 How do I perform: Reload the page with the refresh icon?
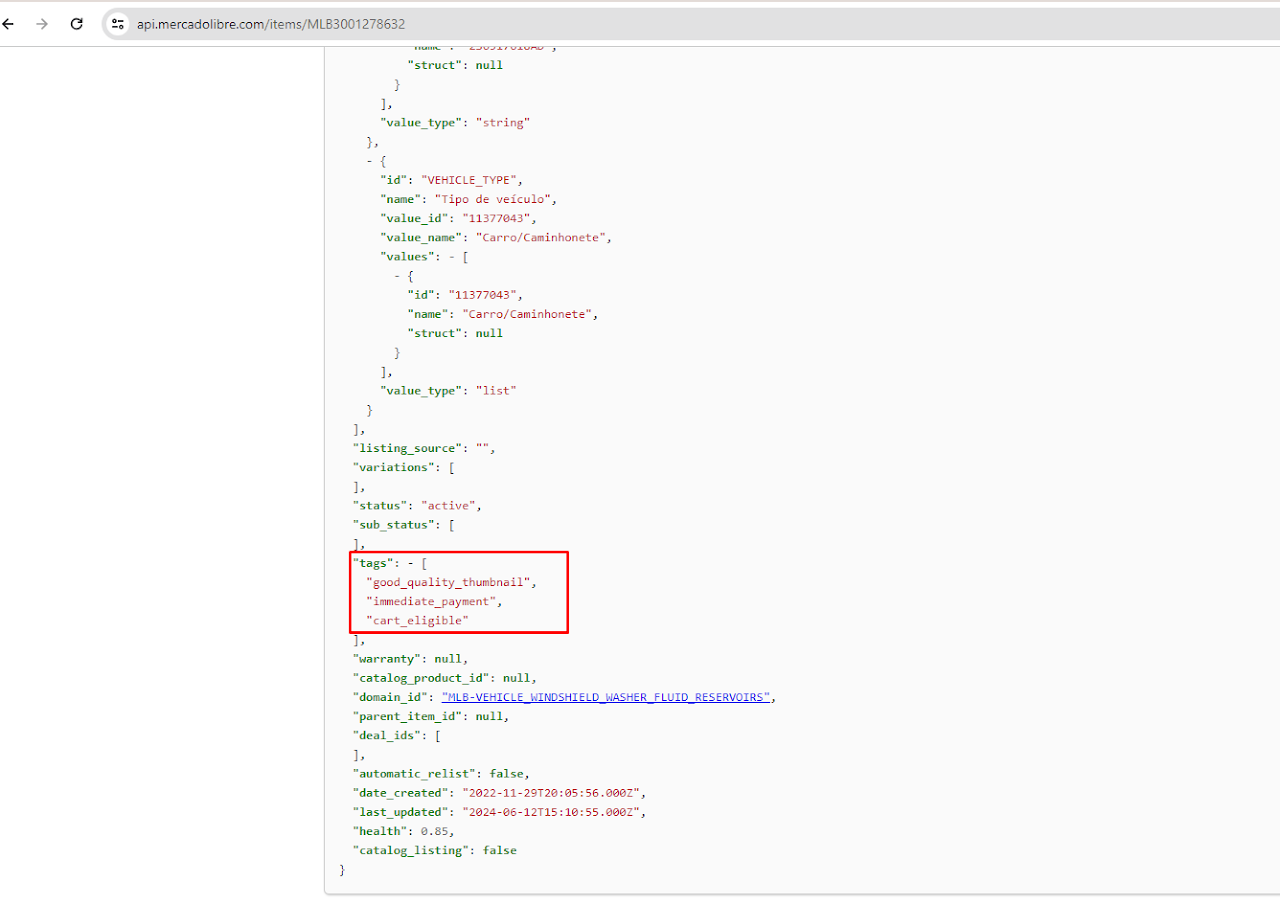point(76,24)
